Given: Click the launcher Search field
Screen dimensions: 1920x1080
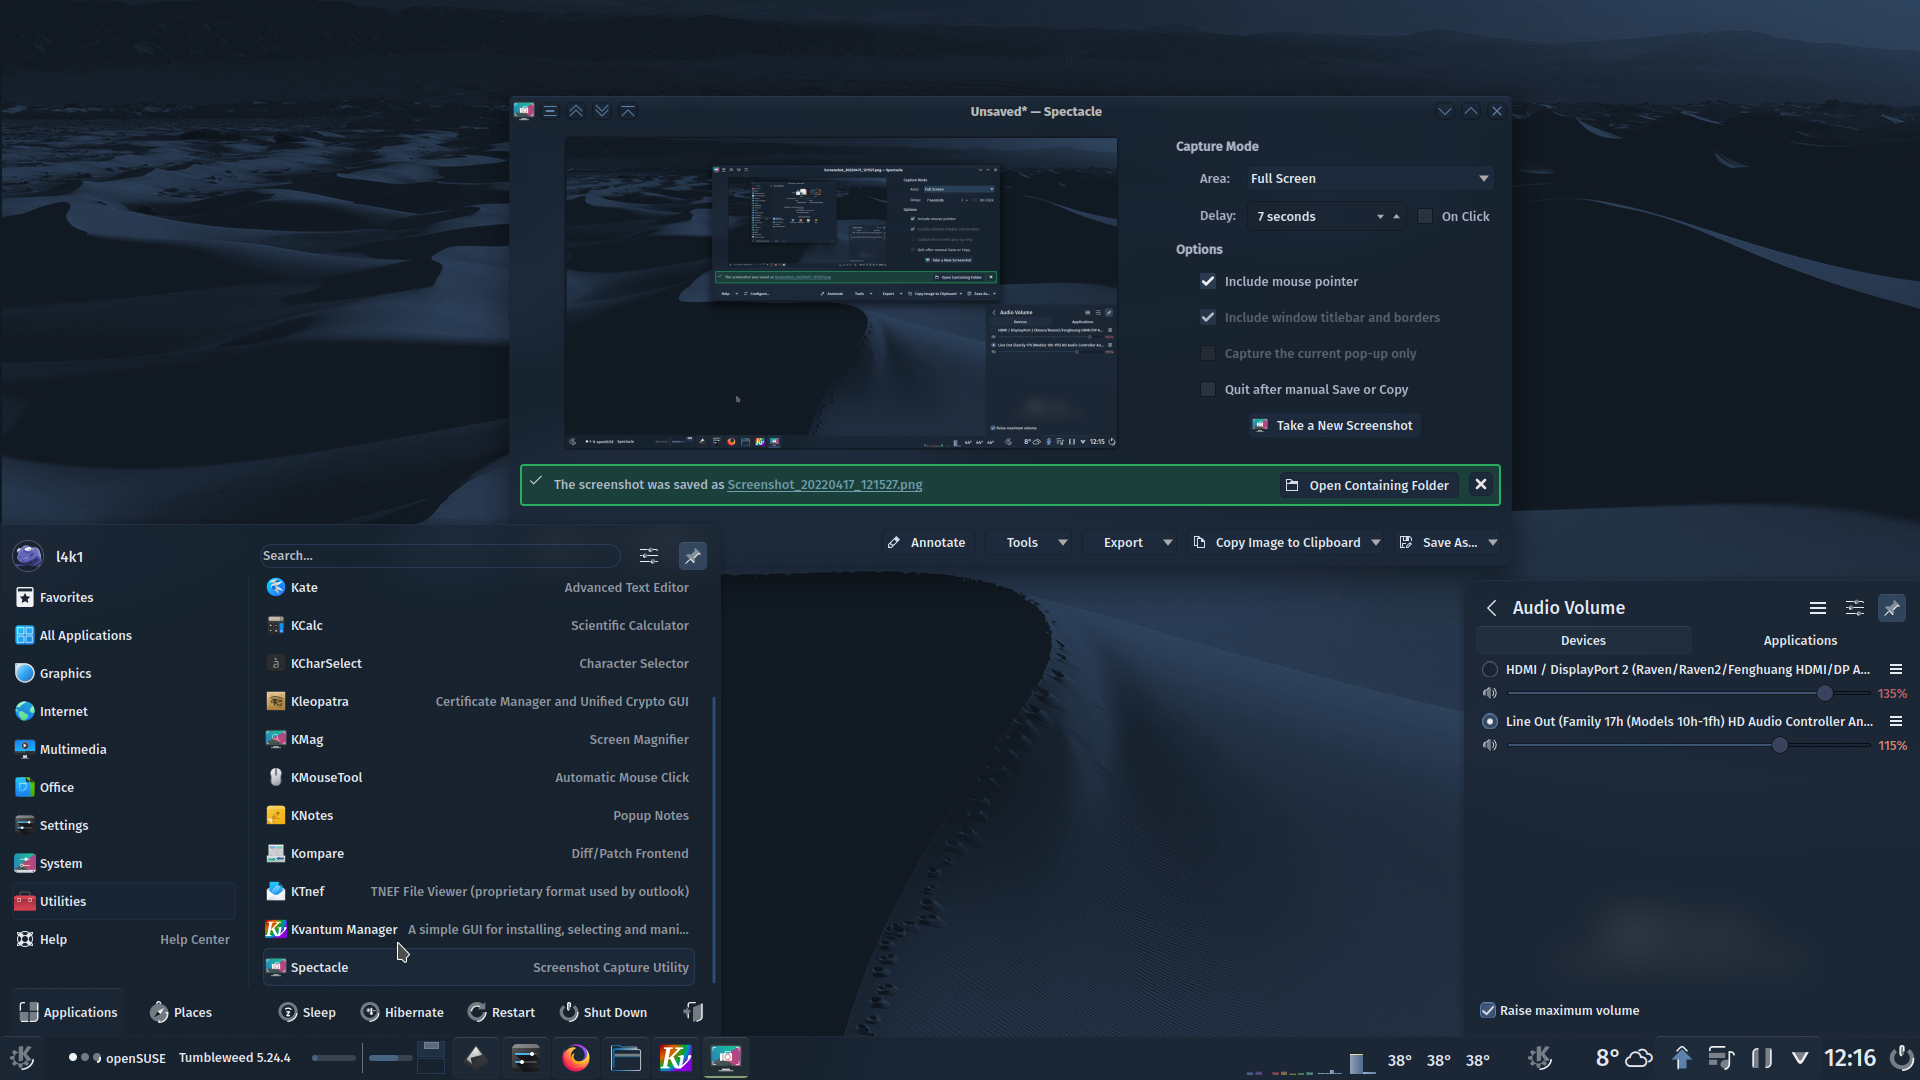Looking at the screenshot, I should [440, 556].
